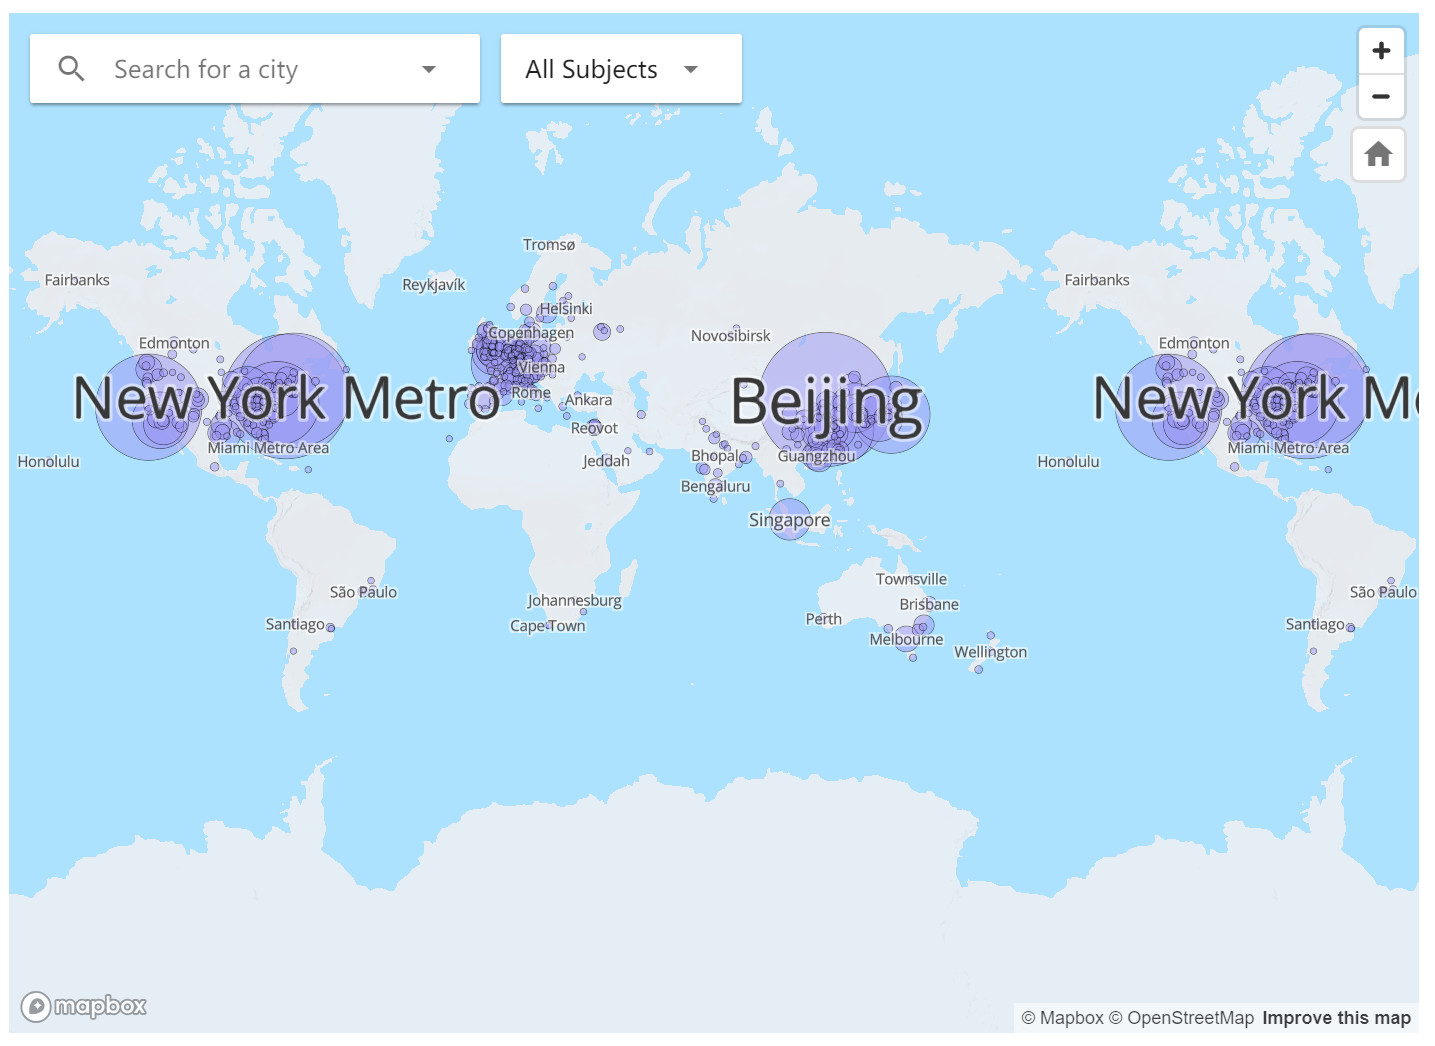The image size is (1435, 1046).
Task: Open the Mapbox copyright attribution link
Action: [1062, 1018]
